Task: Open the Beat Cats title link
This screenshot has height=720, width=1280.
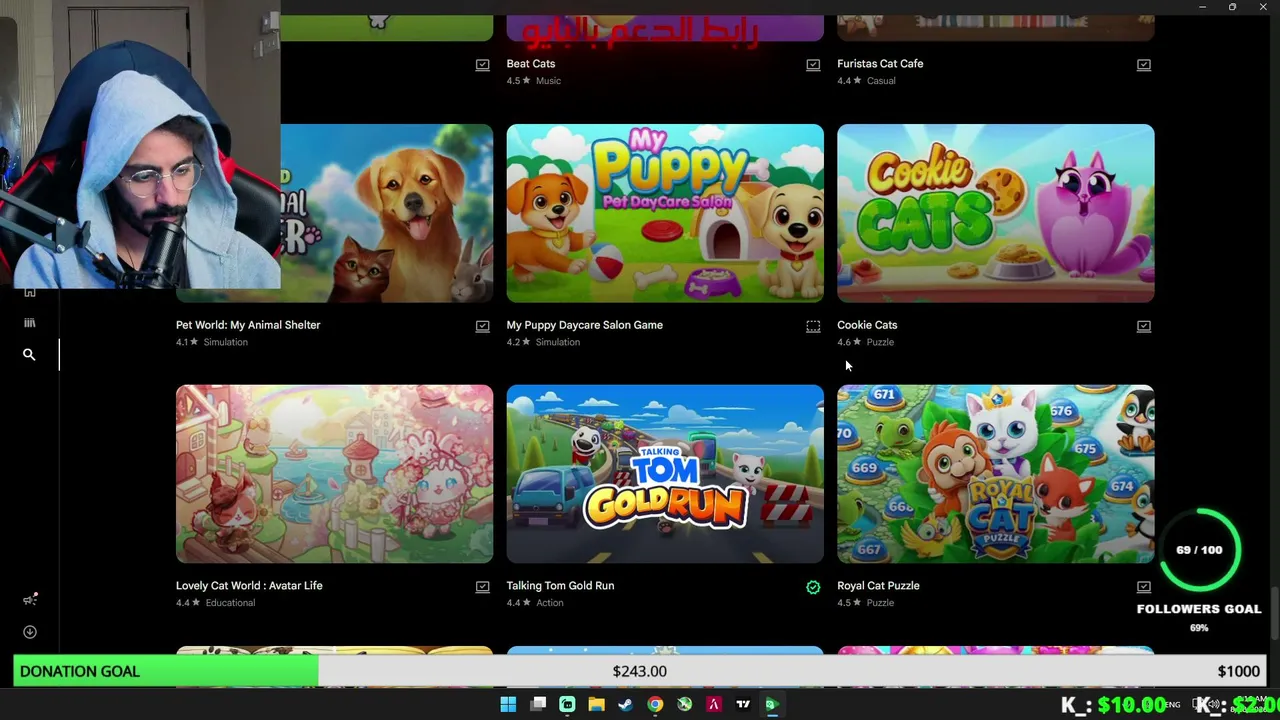Action: click(531, 64)
